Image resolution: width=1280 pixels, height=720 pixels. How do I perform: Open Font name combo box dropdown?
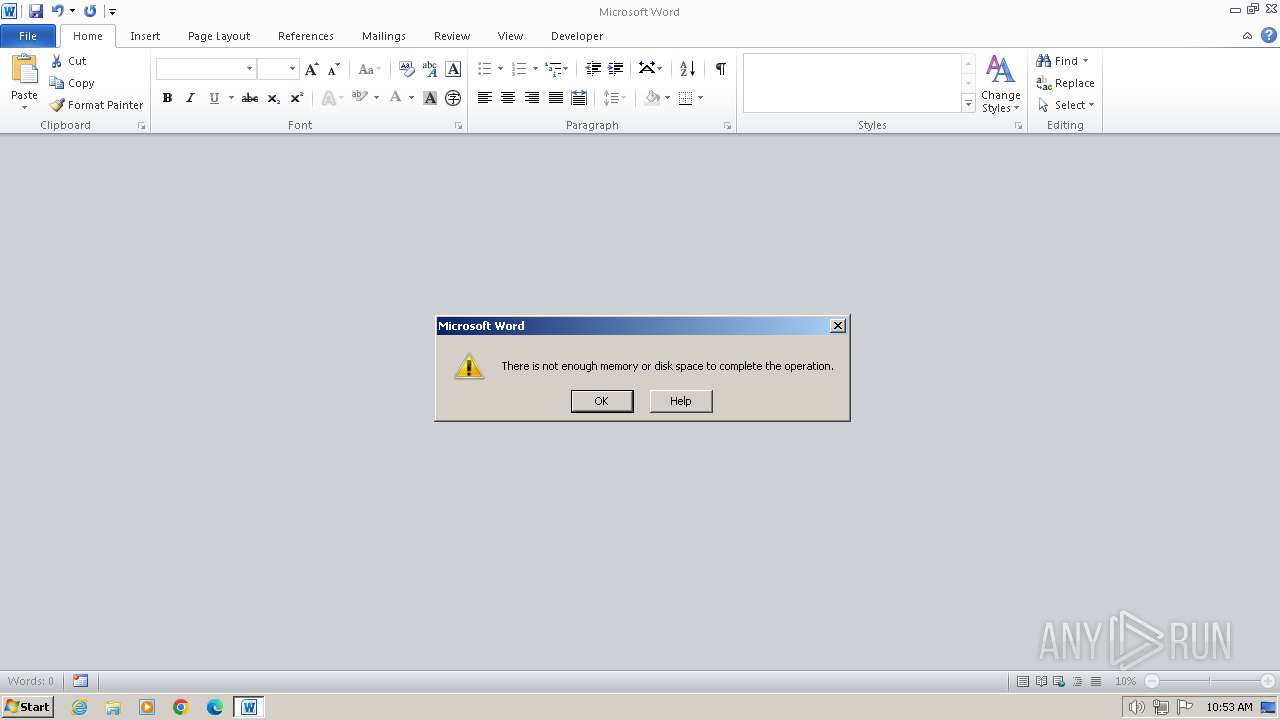tap(249, 69)
